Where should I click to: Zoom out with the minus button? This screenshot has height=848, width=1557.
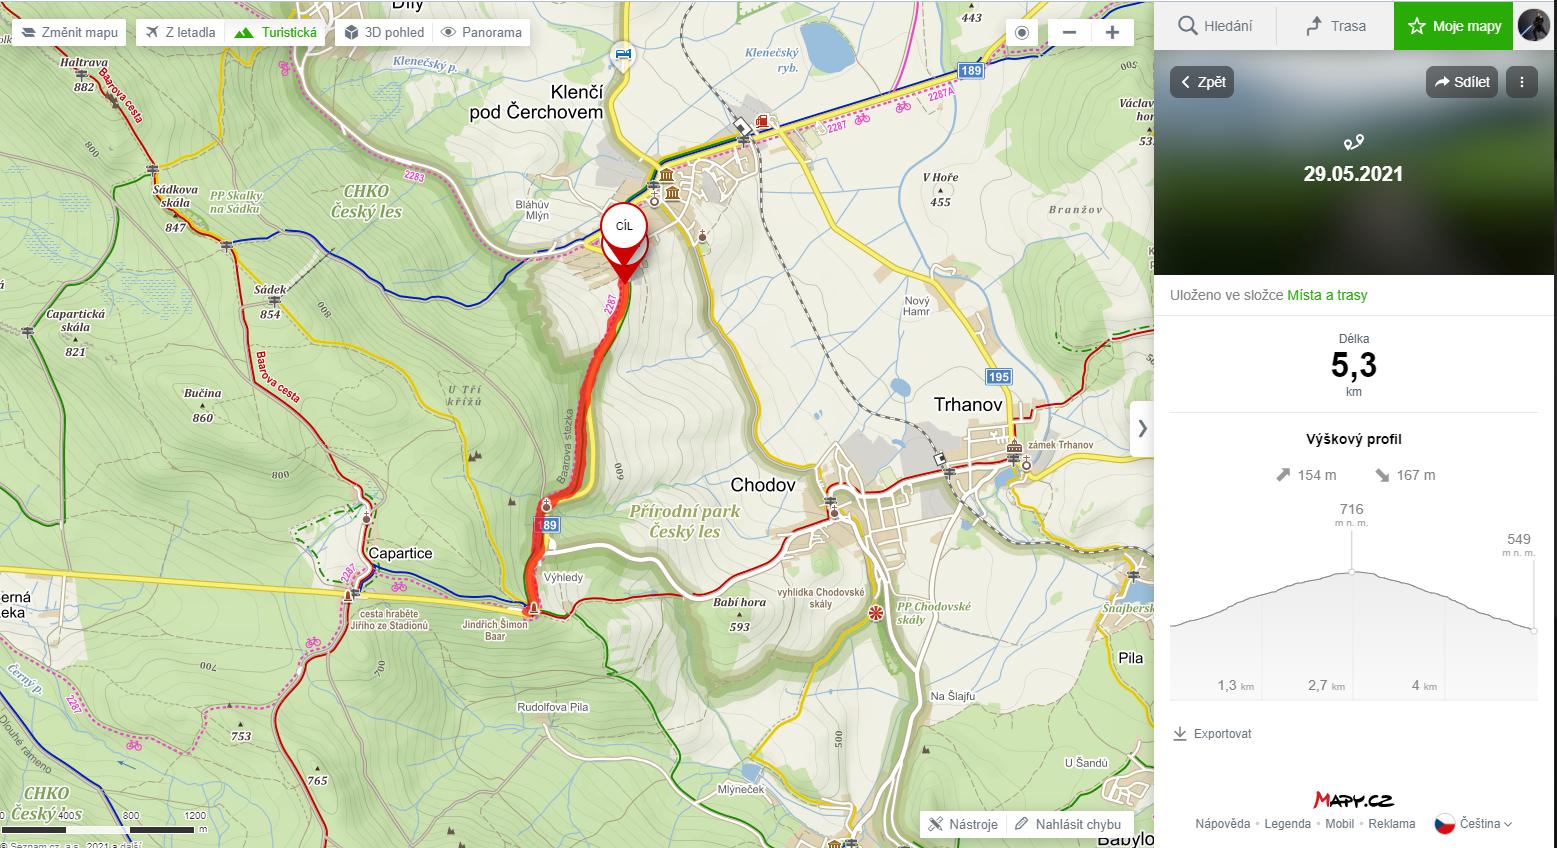click(x=1069, y=32)
